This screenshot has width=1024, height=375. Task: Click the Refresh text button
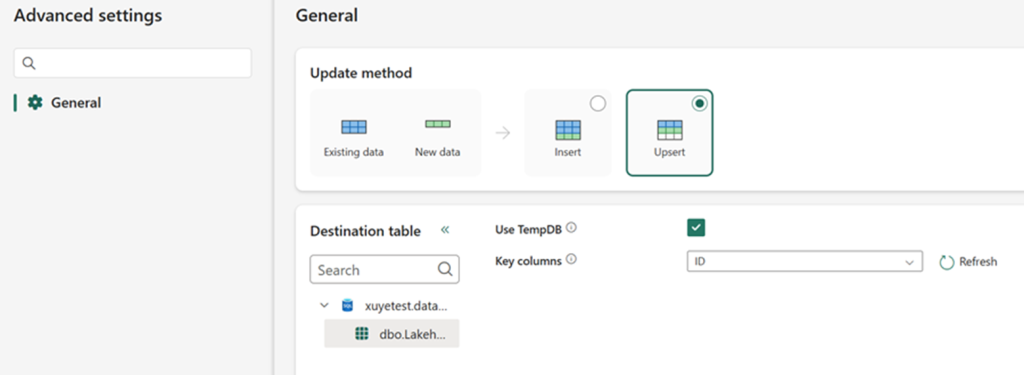(978, 262)
